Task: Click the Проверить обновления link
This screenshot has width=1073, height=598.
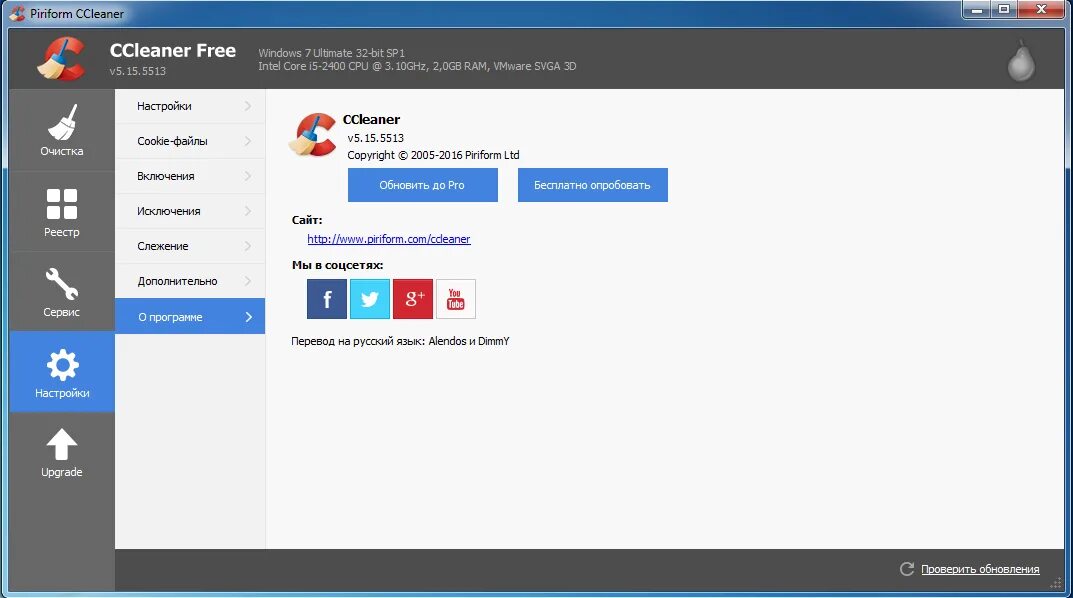Action: [x=980, y=569]
